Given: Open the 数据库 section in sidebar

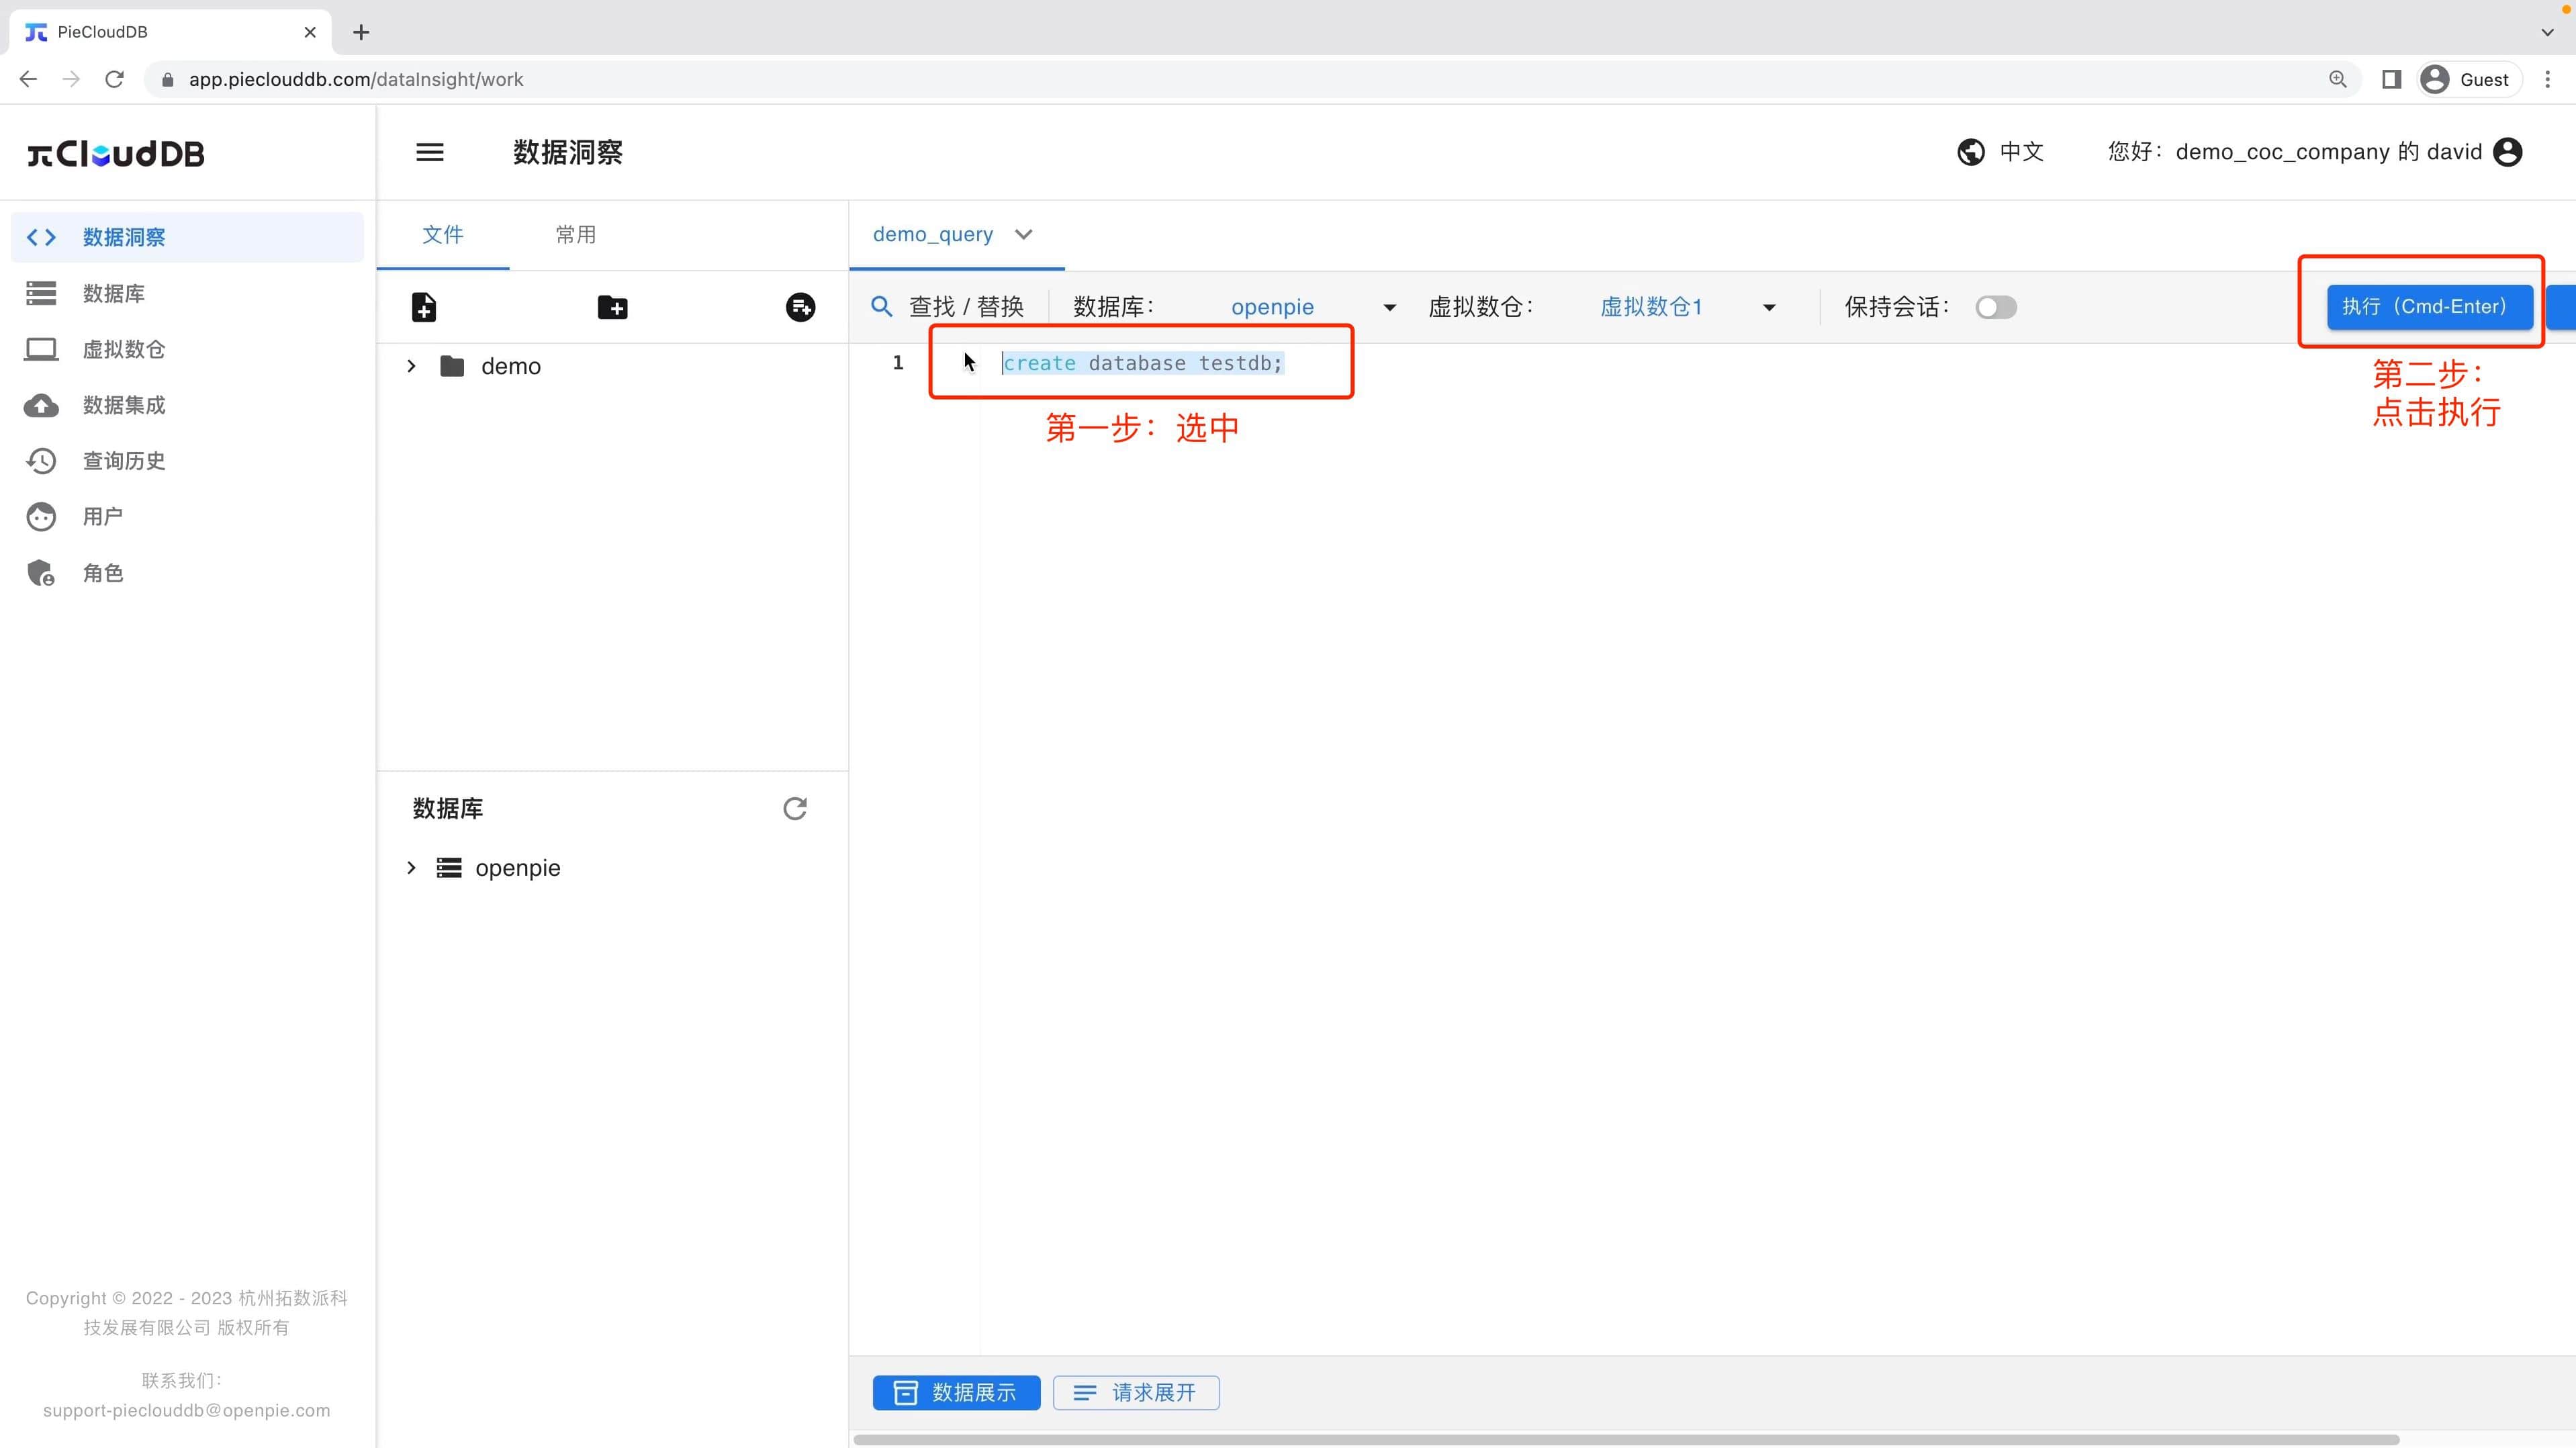Looking at the screenshot, I should tap(113, 293).
